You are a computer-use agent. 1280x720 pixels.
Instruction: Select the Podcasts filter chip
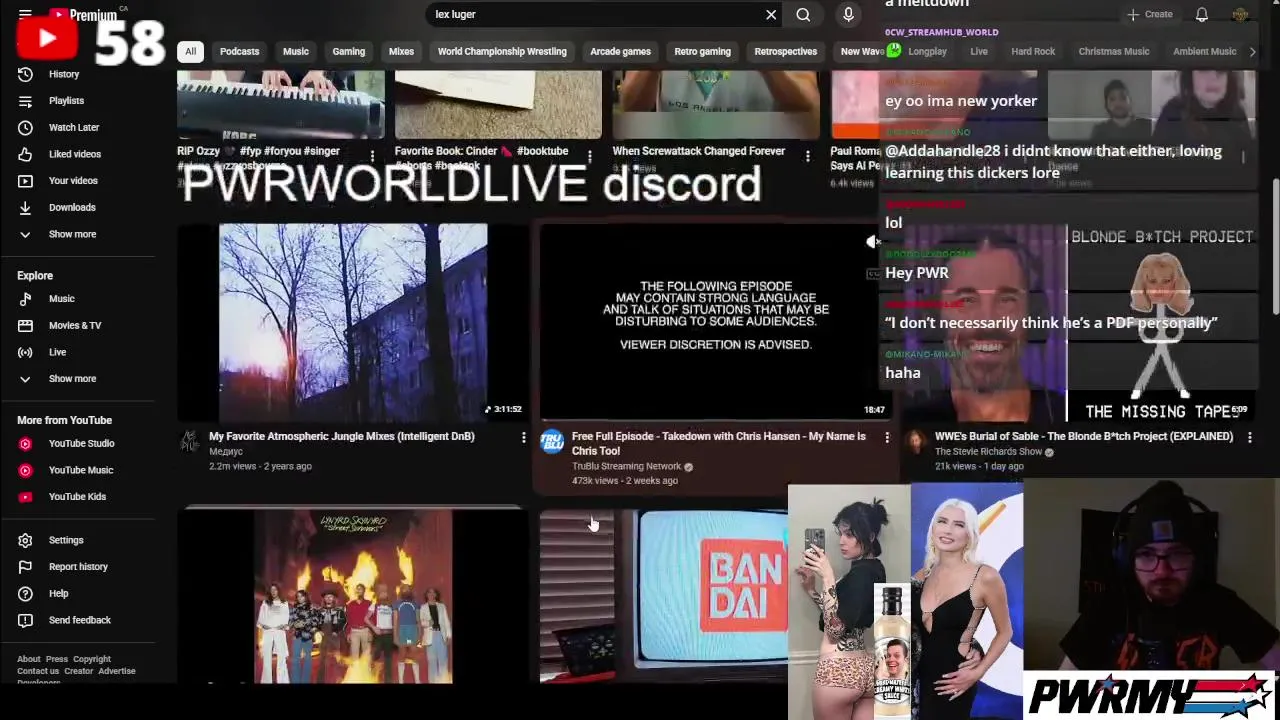(x=239, y=52)
